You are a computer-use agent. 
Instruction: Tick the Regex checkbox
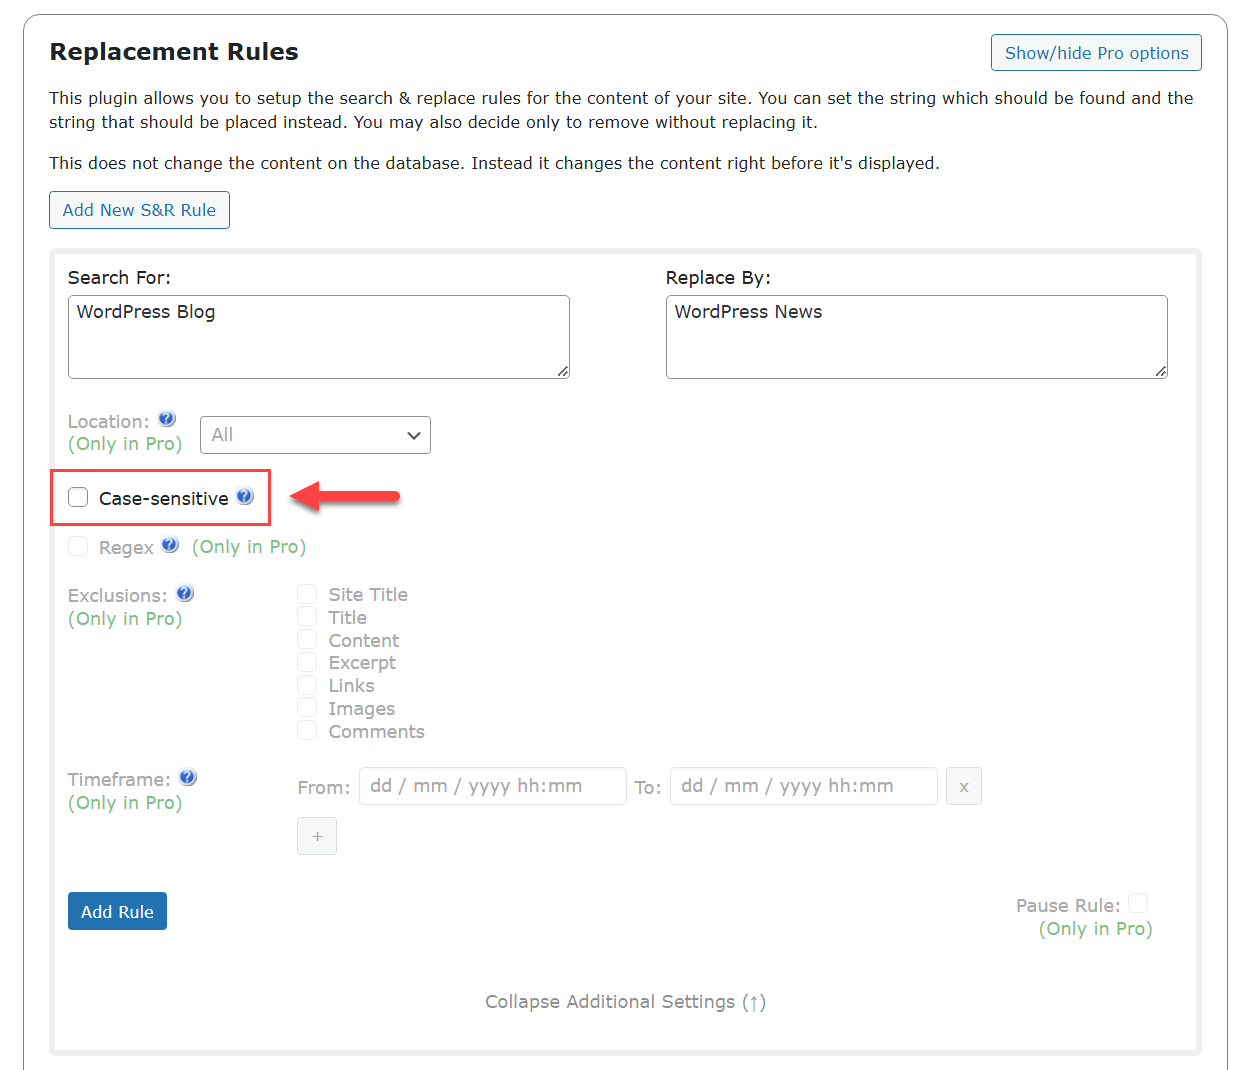(x=78, y=546)
